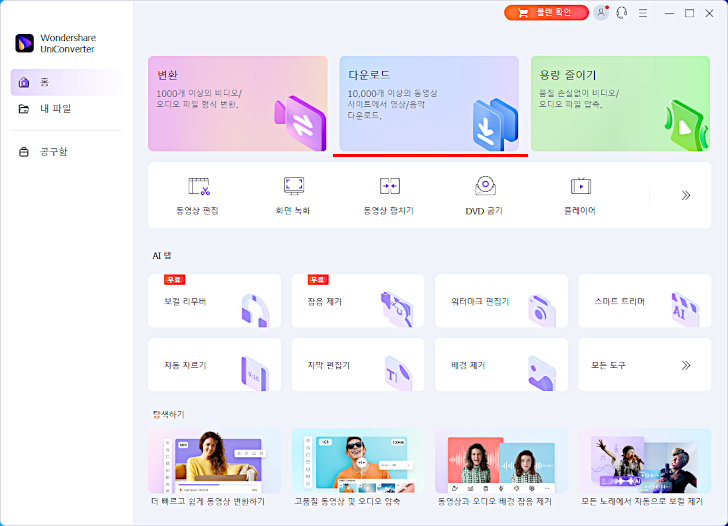Click the 동영상과 오디오 배경 잡음 제거 caption
The height and width of the screenshot is (526, 728).
pos(495,501)
